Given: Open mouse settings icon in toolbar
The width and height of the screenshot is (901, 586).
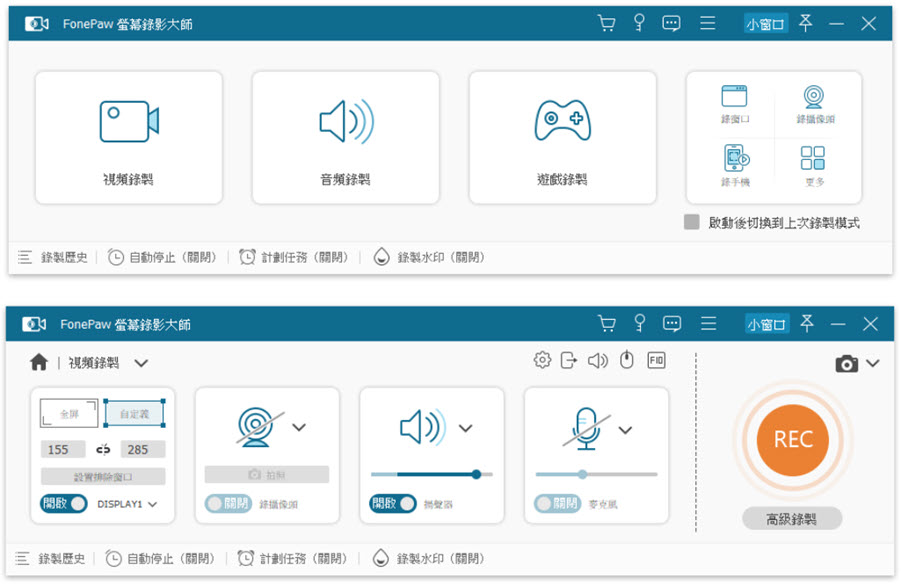Looking at the screenshot, I should (626, 360).
